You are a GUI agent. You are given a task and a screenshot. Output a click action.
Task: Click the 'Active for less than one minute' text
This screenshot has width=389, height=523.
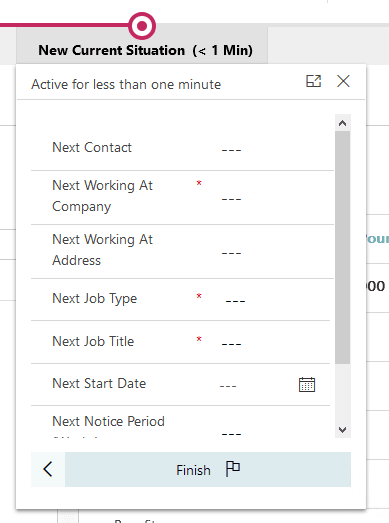click(126, 84)
